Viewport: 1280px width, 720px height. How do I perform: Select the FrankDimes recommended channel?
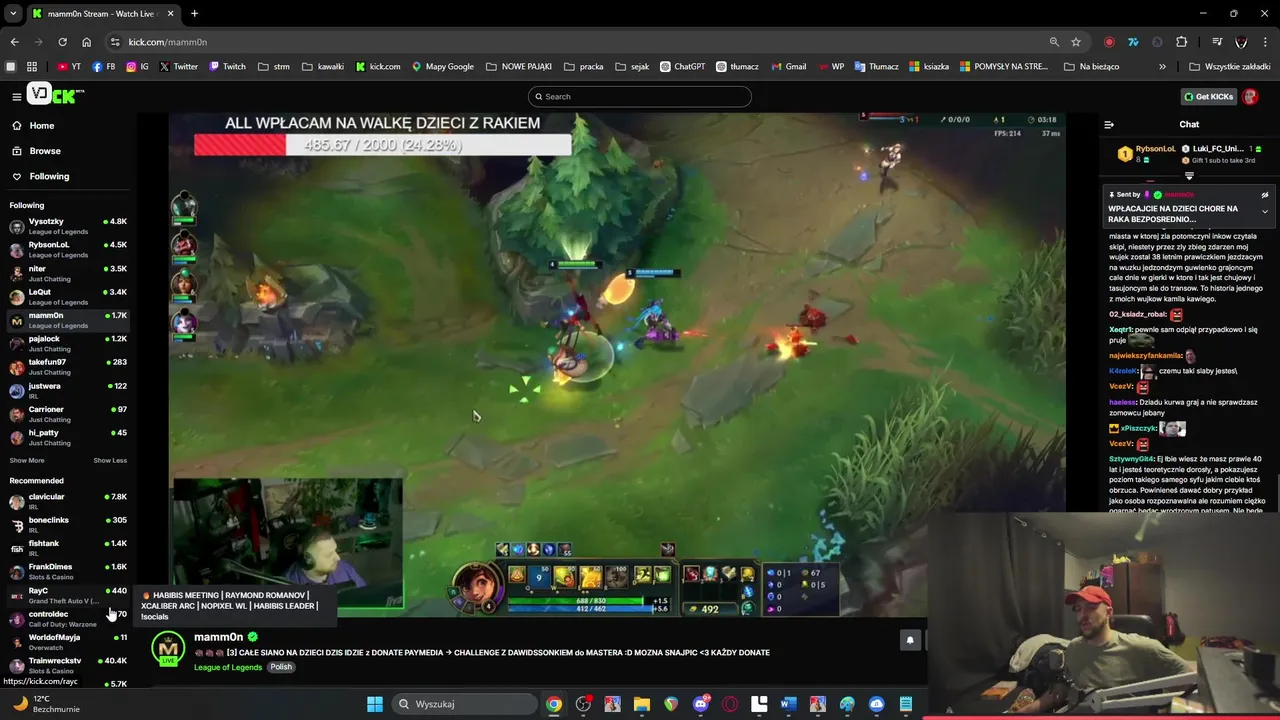point(68,571)
